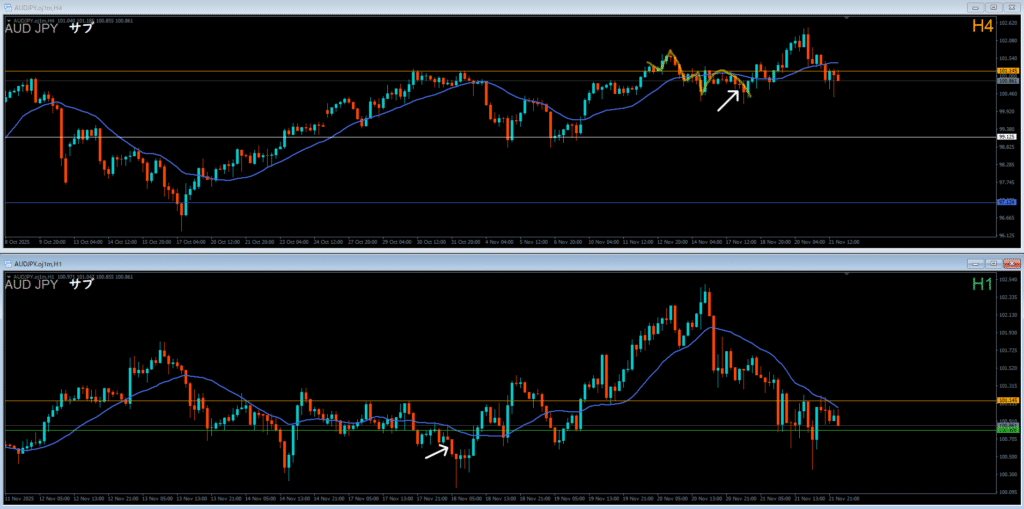Select the AUDJPY.oj1m,H1 window title
Image resolution: width=1024 pixels, height=509 pixels.
pyautogui.click(x=37, y=263)
